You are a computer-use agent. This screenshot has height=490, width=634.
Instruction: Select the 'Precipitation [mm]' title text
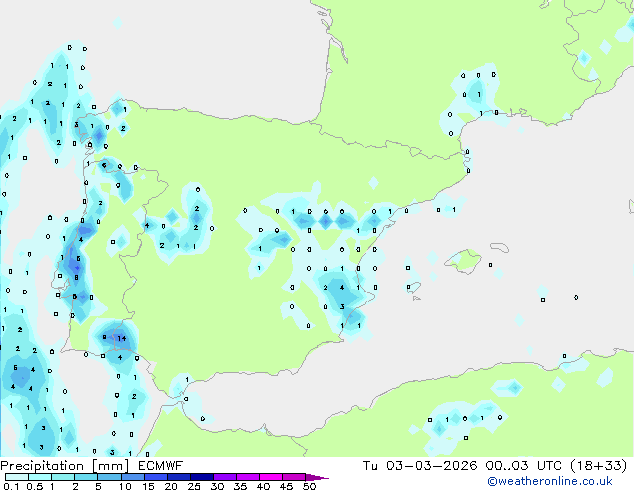point(65,466)
